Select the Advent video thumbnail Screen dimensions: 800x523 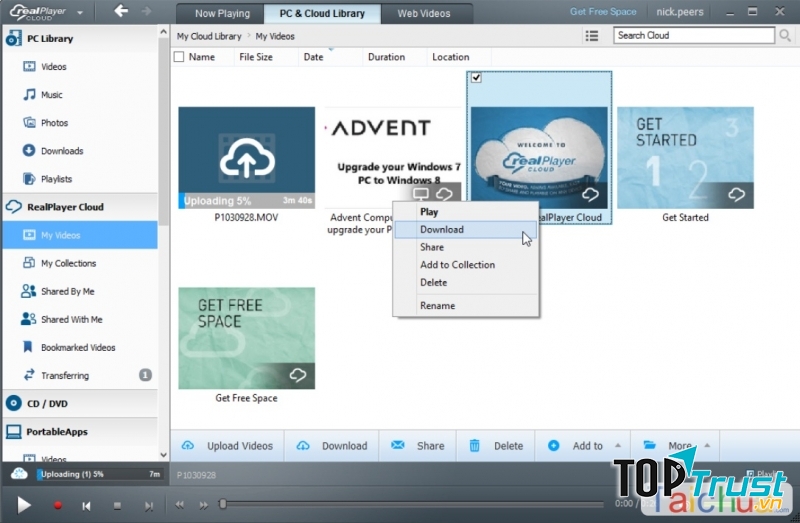coord(393,158)
